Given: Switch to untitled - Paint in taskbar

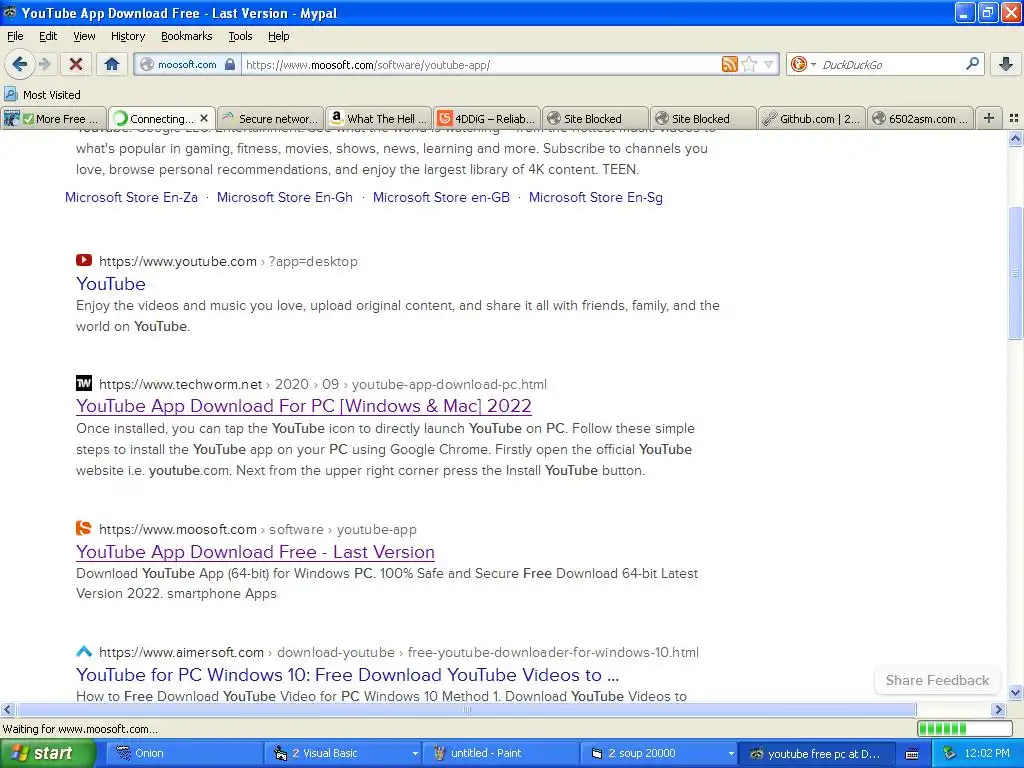Looking at the screenshot, I should [501, 754].
